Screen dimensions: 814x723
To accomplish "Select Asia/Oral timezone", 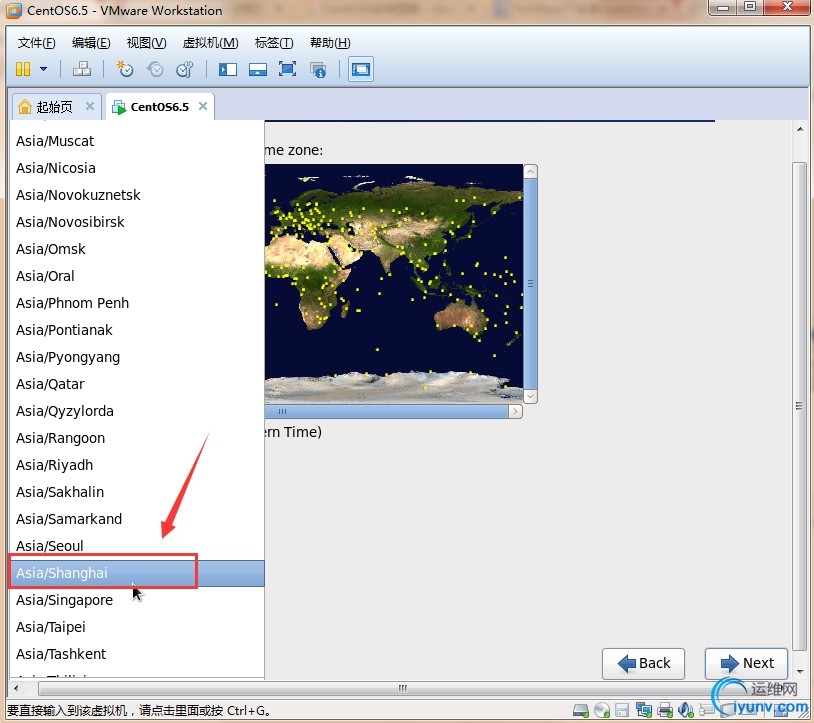I will pos(137,276).
